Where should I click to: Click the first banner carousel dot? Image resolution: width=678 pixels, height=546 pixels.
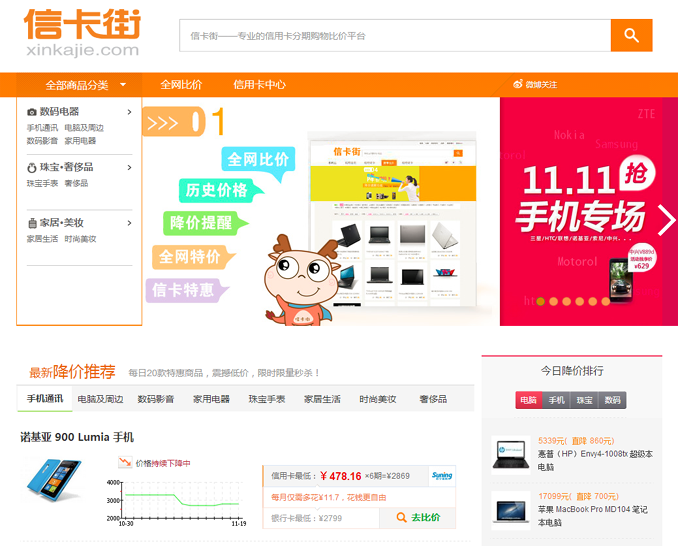[540, 301]
